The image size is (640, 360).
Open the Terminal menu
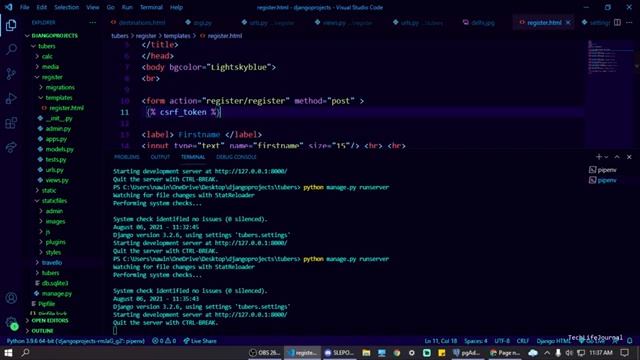click(151, 7)
